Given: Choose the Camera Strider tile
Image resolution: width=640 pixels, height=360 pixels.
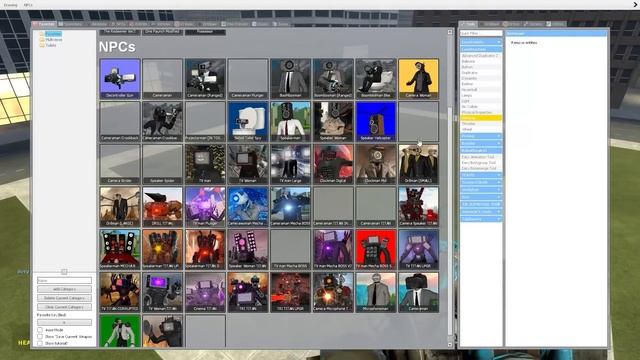Looking at the screenshot, I should (120, 164).
